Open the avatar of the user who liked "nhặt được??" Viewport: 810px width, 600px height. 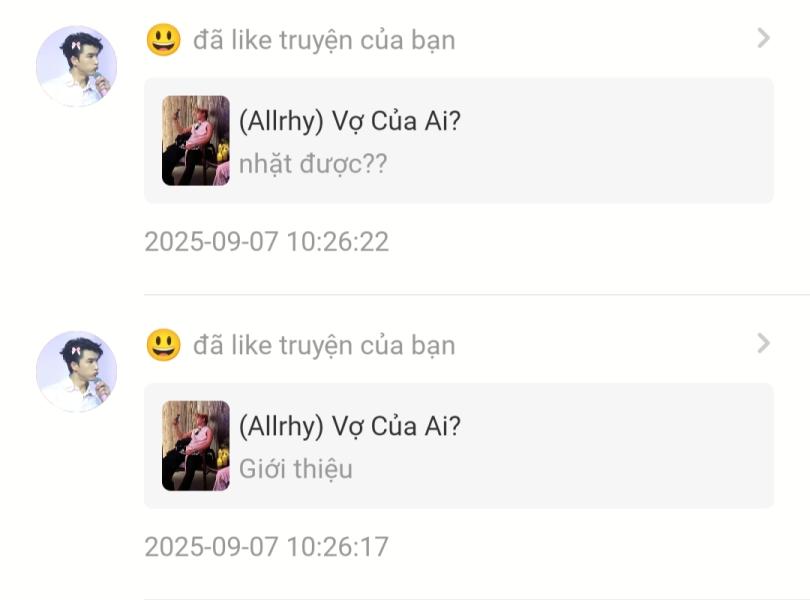coord(76,66)
